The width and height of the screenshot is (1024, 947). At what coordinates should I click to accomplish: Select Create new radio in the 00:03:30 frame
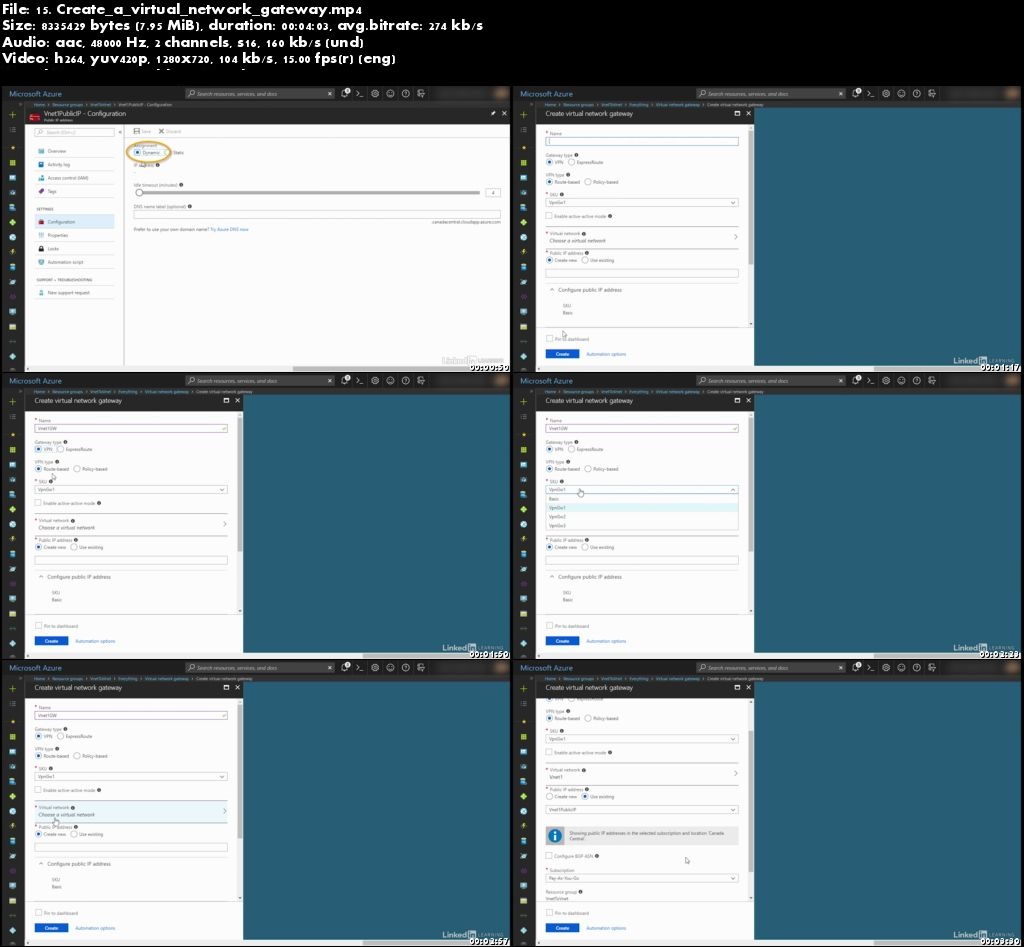pos(549,796)
